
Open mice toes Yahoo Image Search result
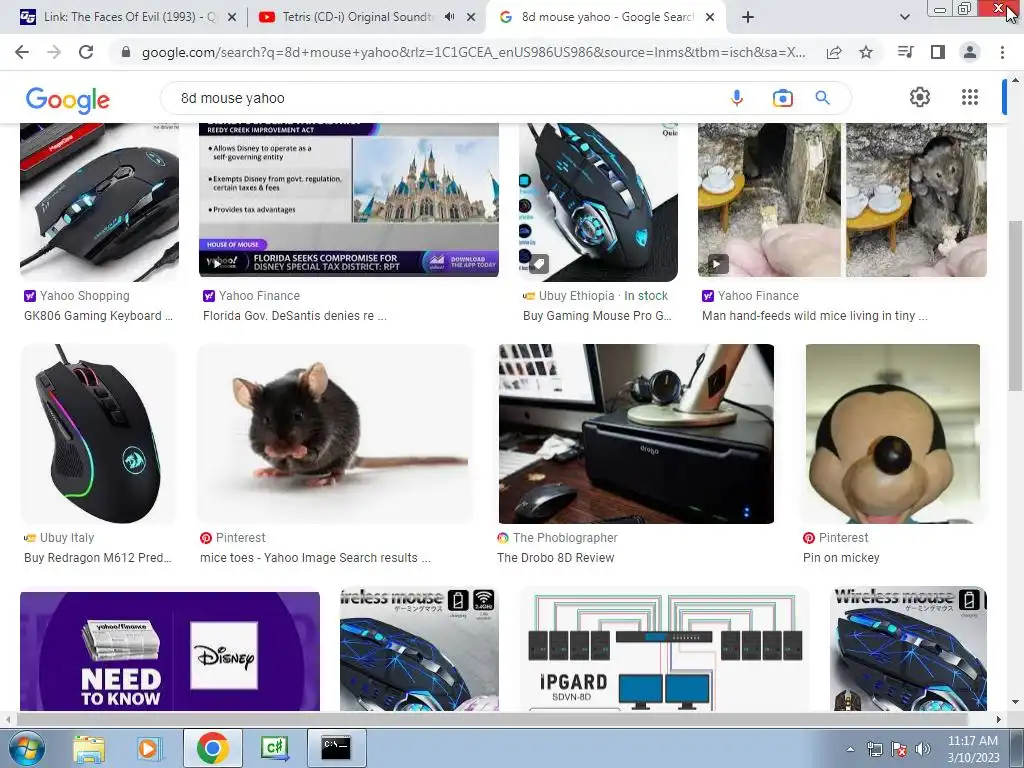pyautogui.click(x=315, y=558)
